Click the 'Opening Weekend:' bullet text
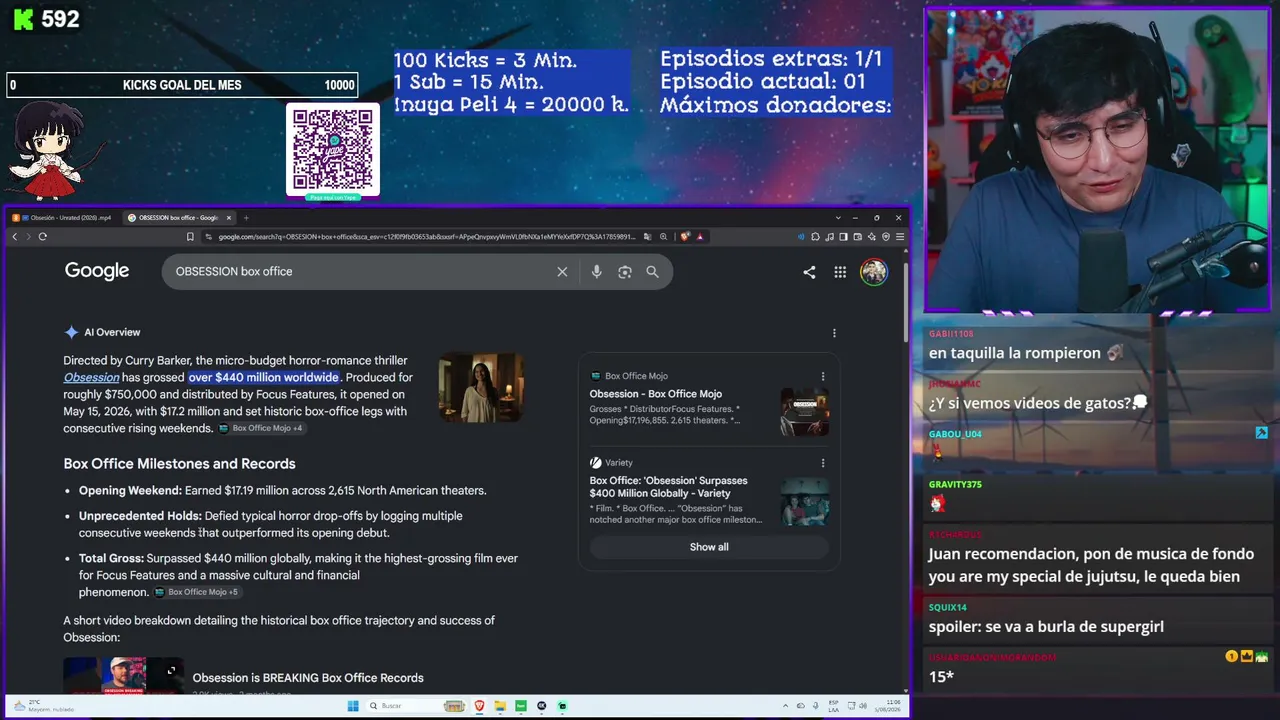Image resolution: width=1280 pixels, height=720 pixels. [x=130, y=491]
